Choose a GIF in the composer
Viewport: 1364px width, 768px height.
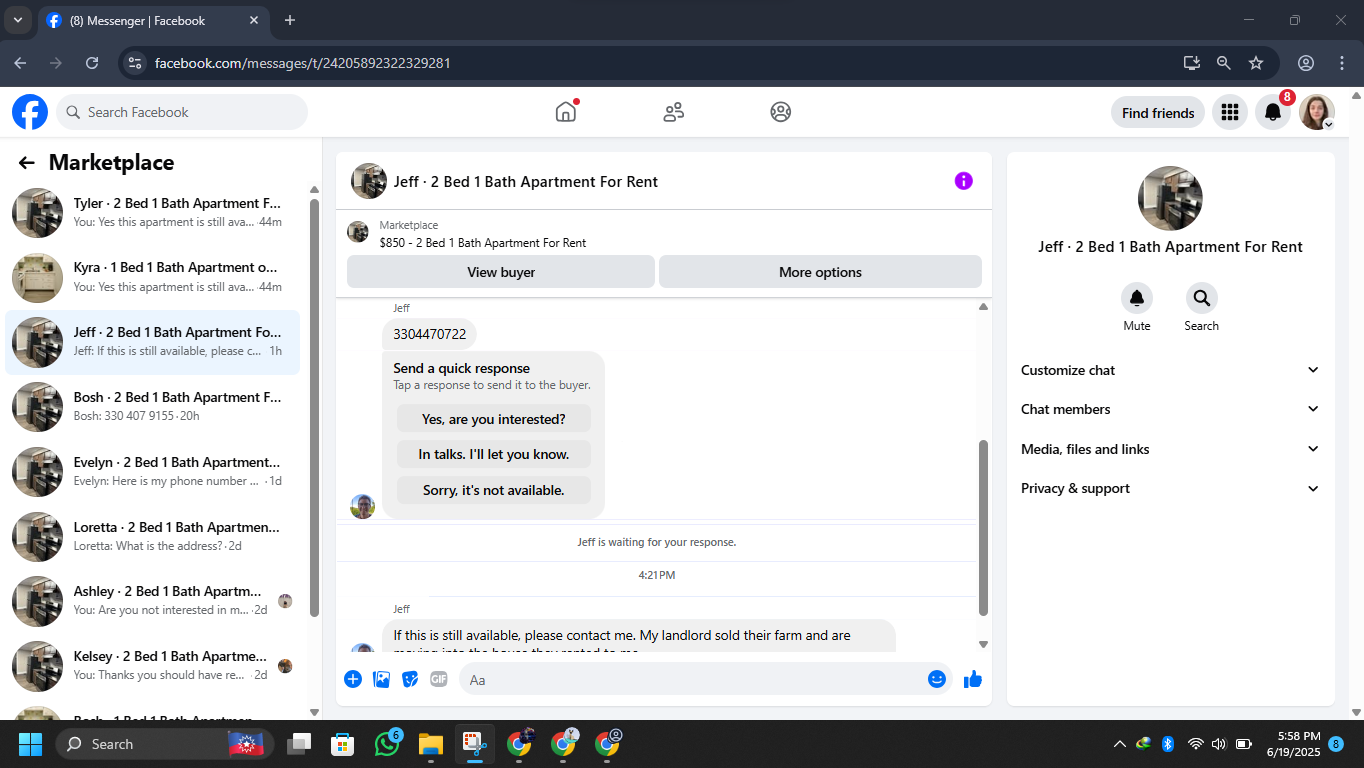tap(438, 679)
